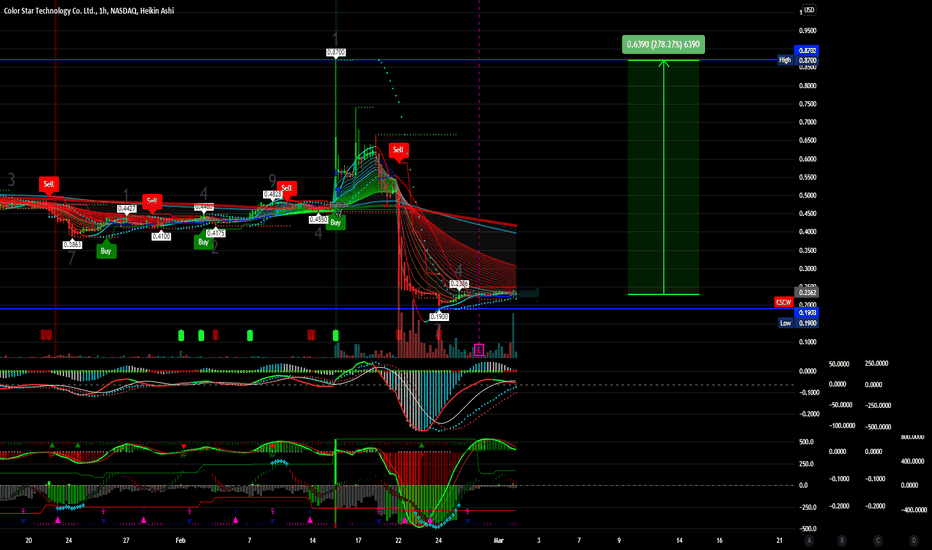Viewport: 932px width, 550px height.
Task: Click the 0.4550 pivot label
Action: click(x=319, y=219)
